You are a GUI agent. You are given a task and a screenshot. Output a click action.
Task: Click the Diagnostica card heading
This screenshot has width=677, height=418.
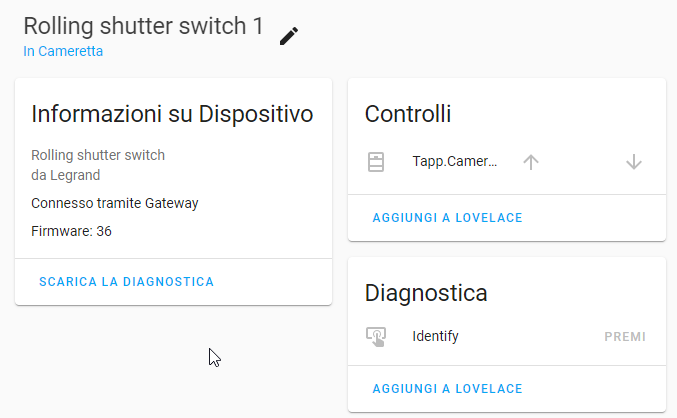426,293
